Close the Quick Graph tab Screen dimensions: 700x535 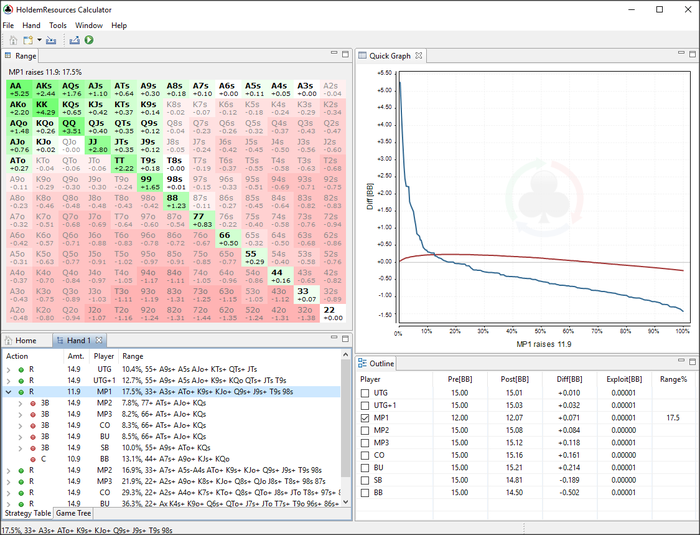418,56
